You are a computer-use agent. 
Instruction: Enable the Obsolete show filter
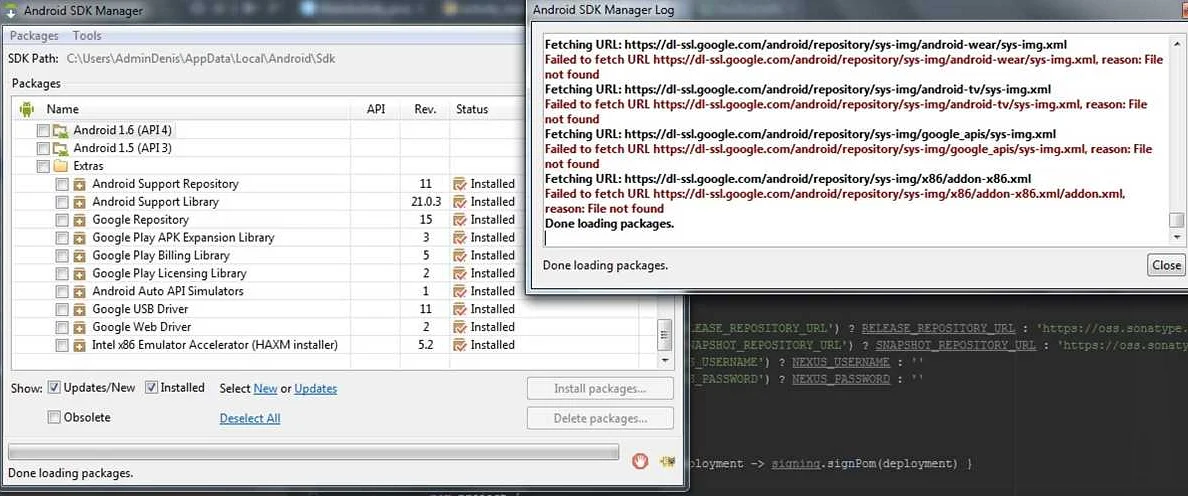pyautogui.click(x=54, y=417)
